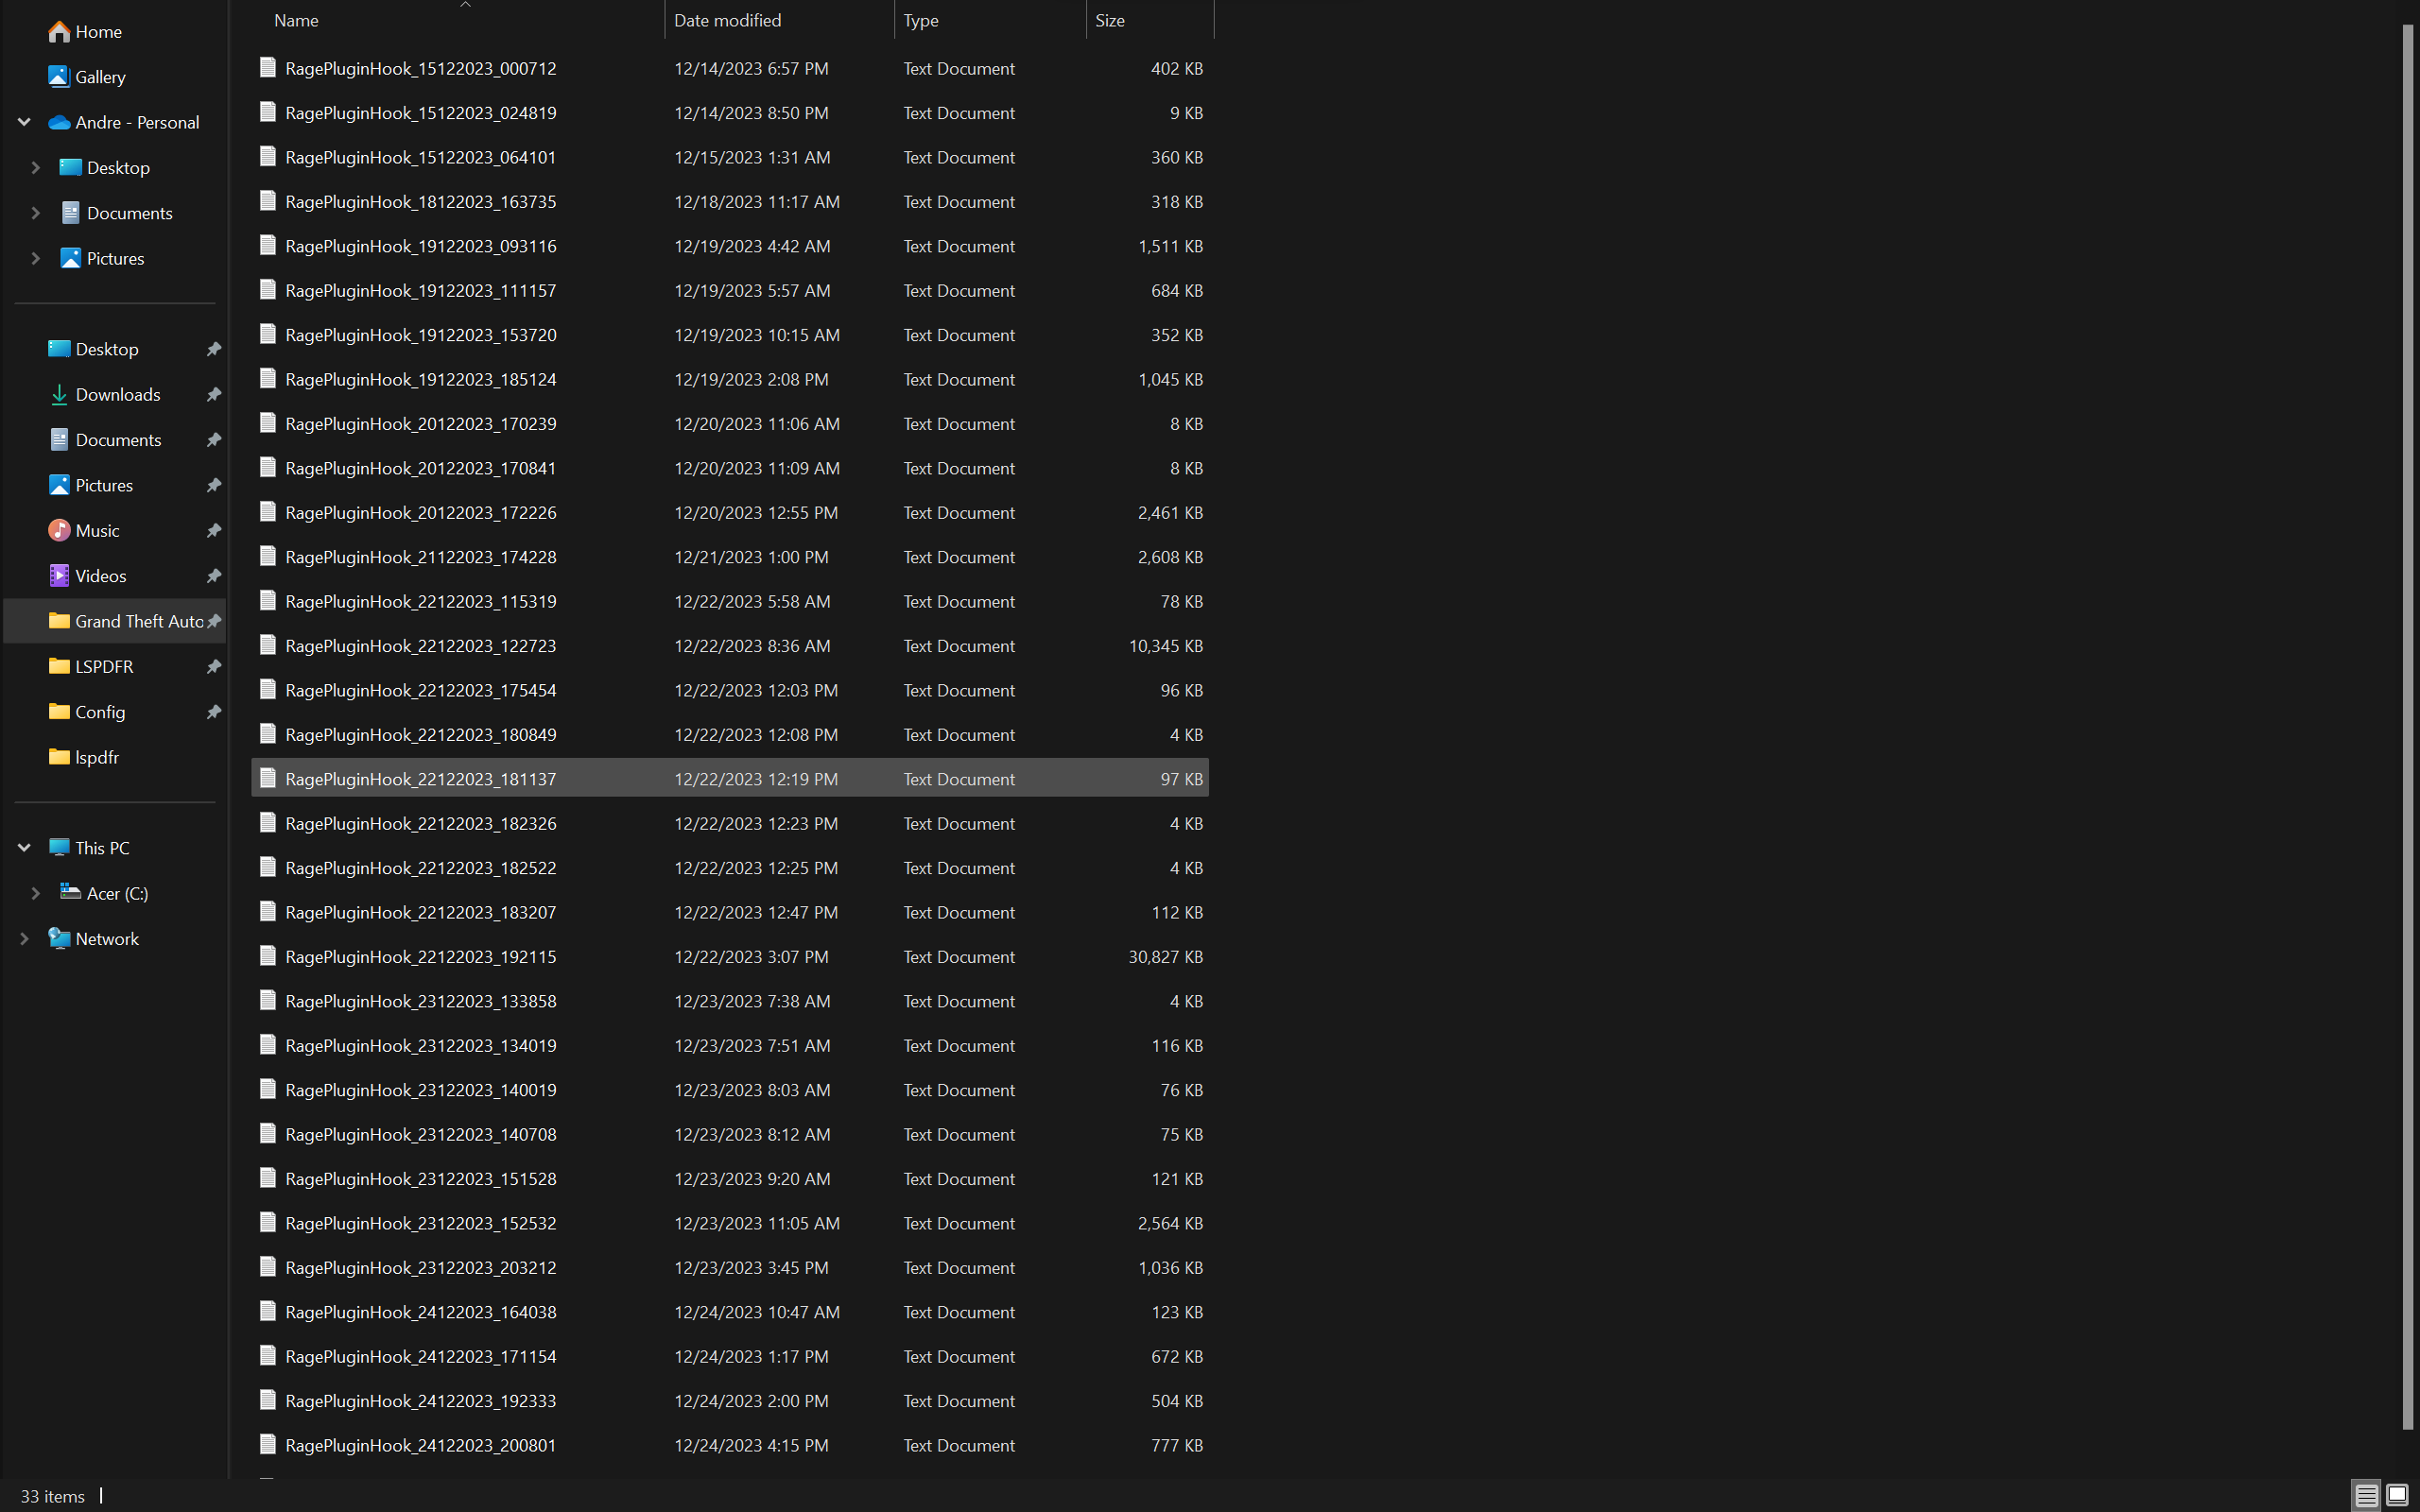Click the vertical scrollbar of file list
Screen dimensions: 2420x1512
[x=2408, y=727]
